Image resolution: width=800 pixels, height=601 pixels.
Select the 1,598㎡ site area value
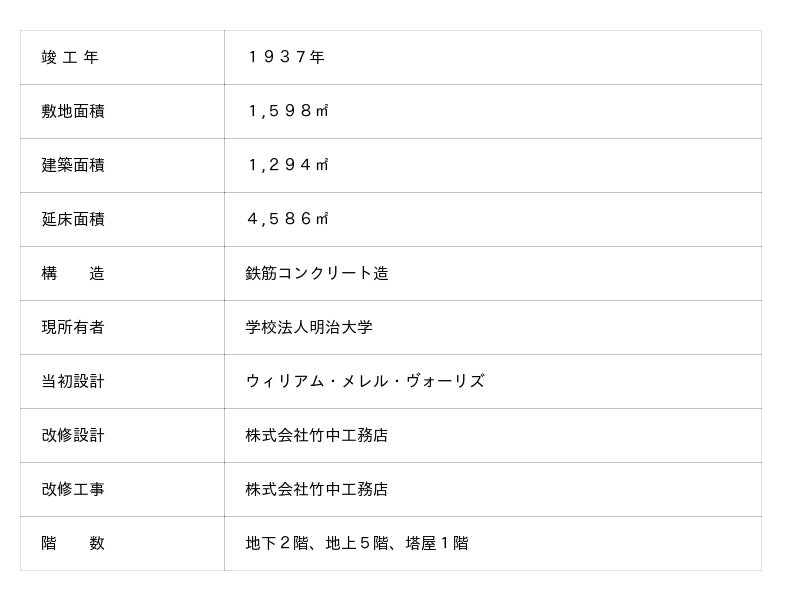(288, 111)
